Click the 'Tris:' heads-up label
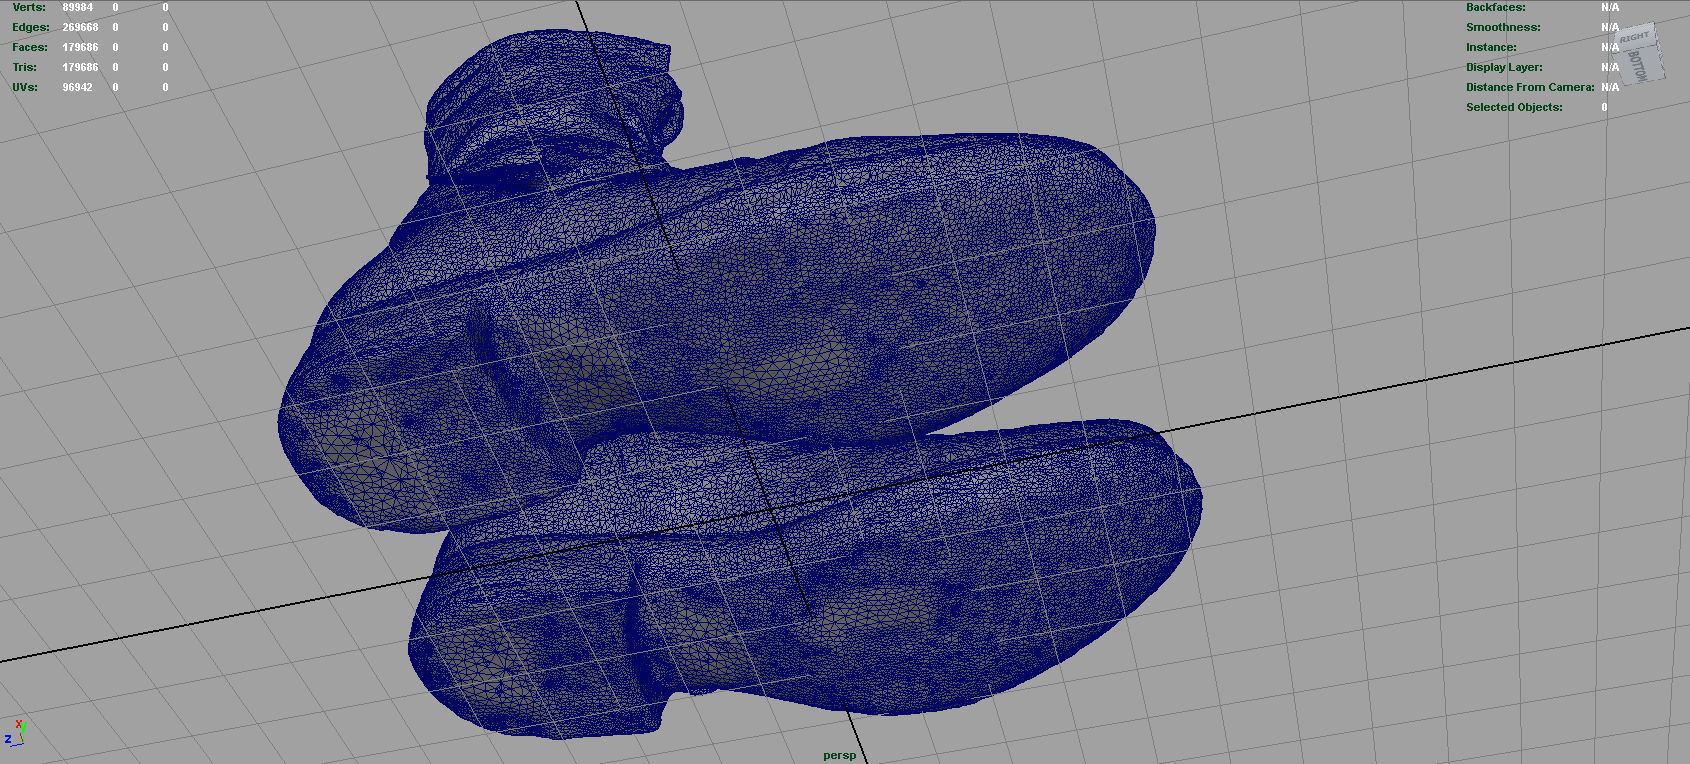The width and height of the screenshot is (1690, 764). [25, 67]
